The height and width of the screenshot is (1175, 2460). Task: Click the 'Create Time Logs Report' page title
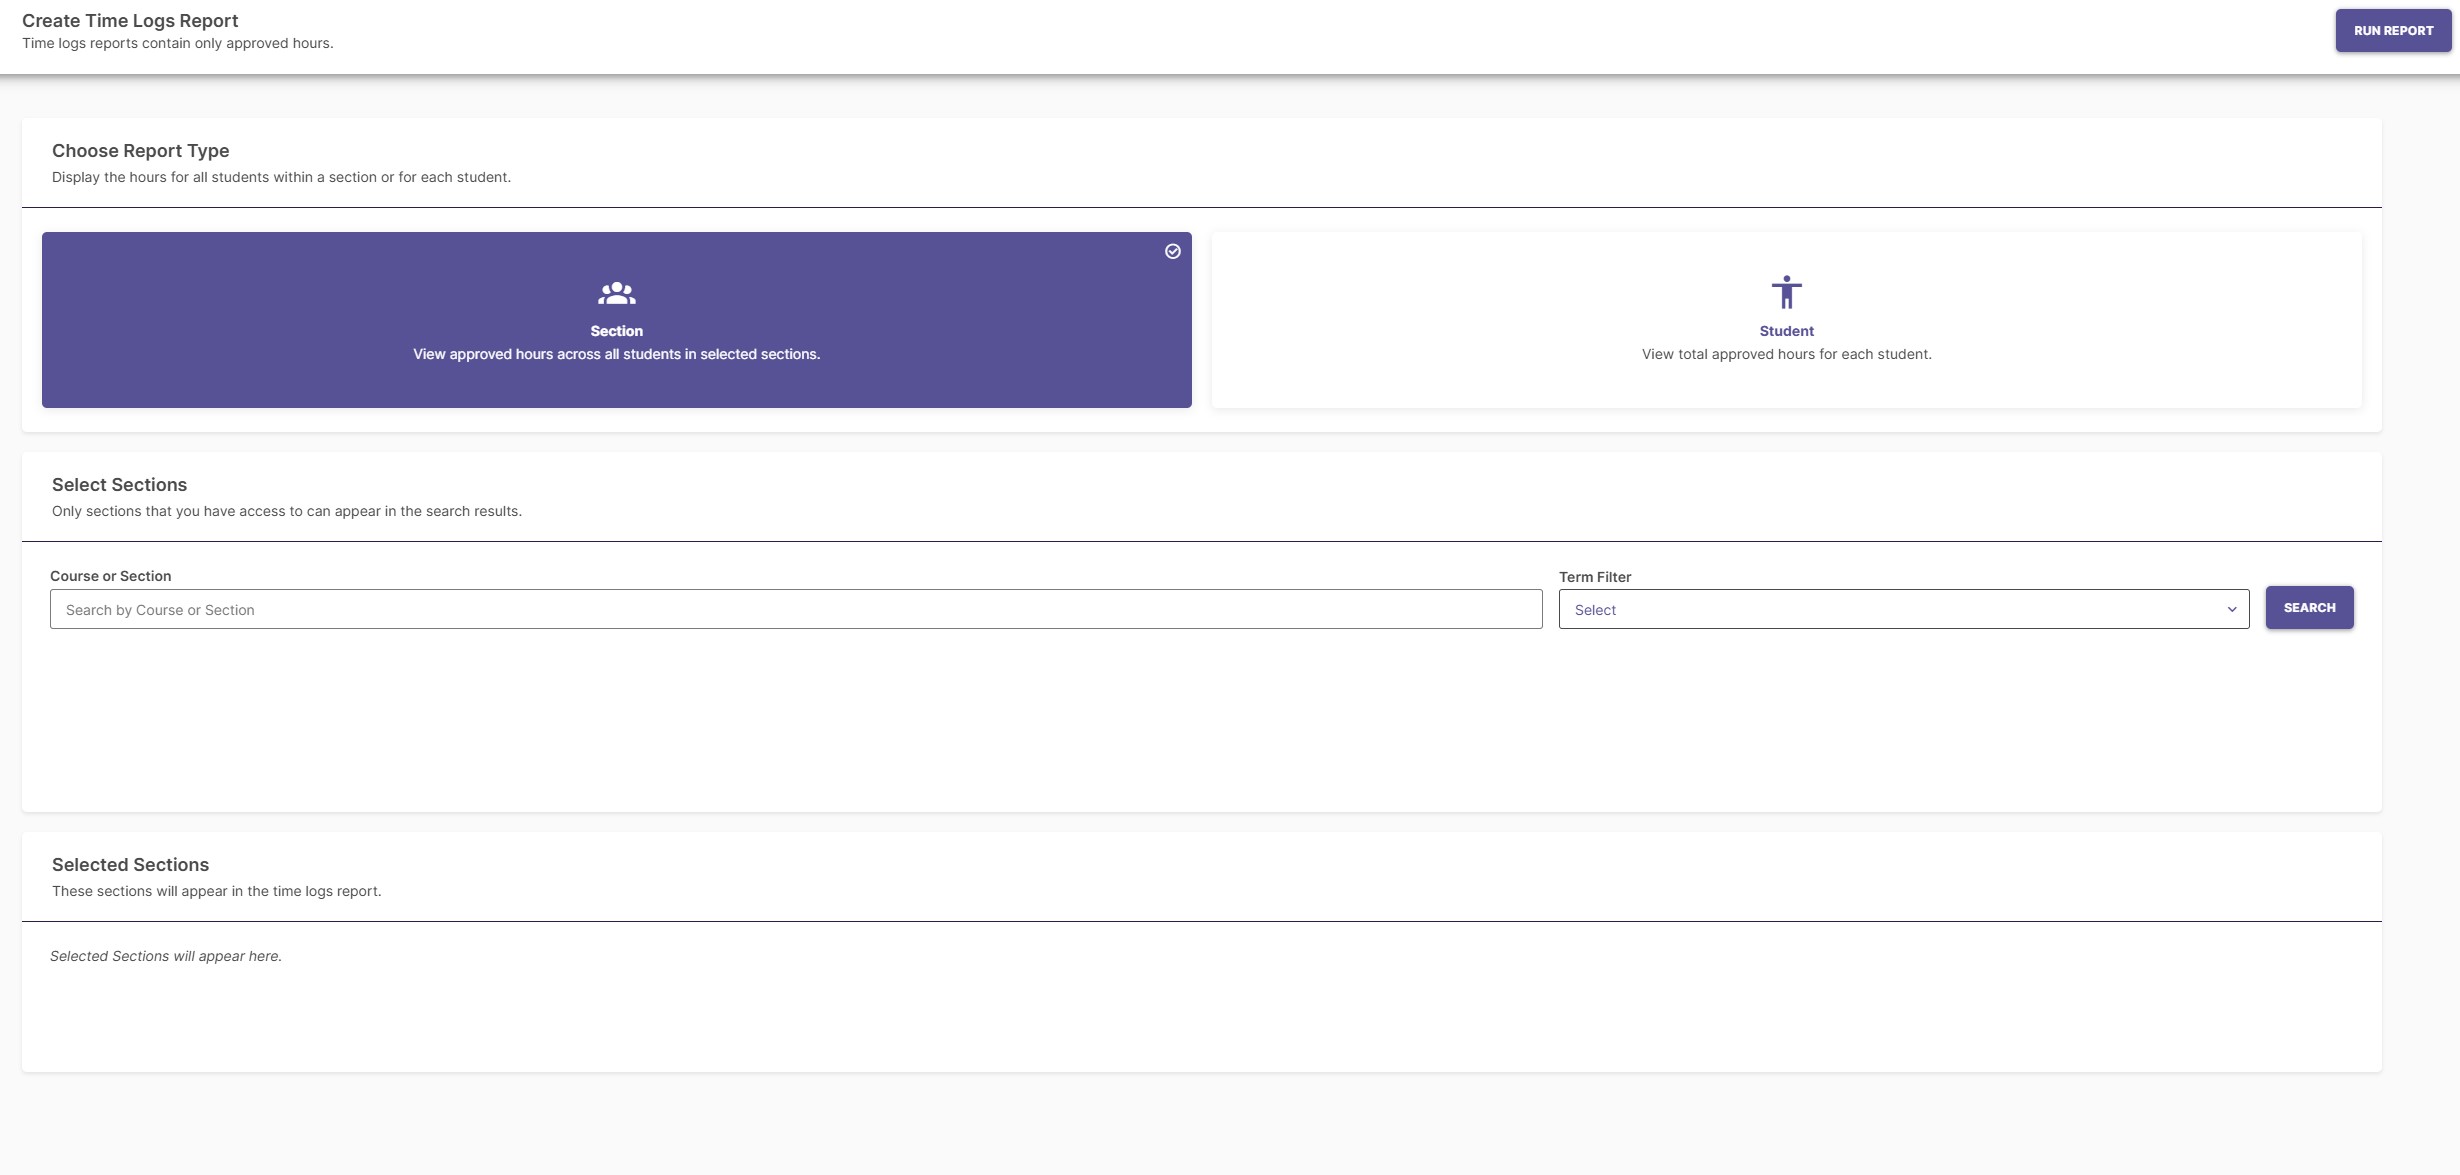click(130, 21)
